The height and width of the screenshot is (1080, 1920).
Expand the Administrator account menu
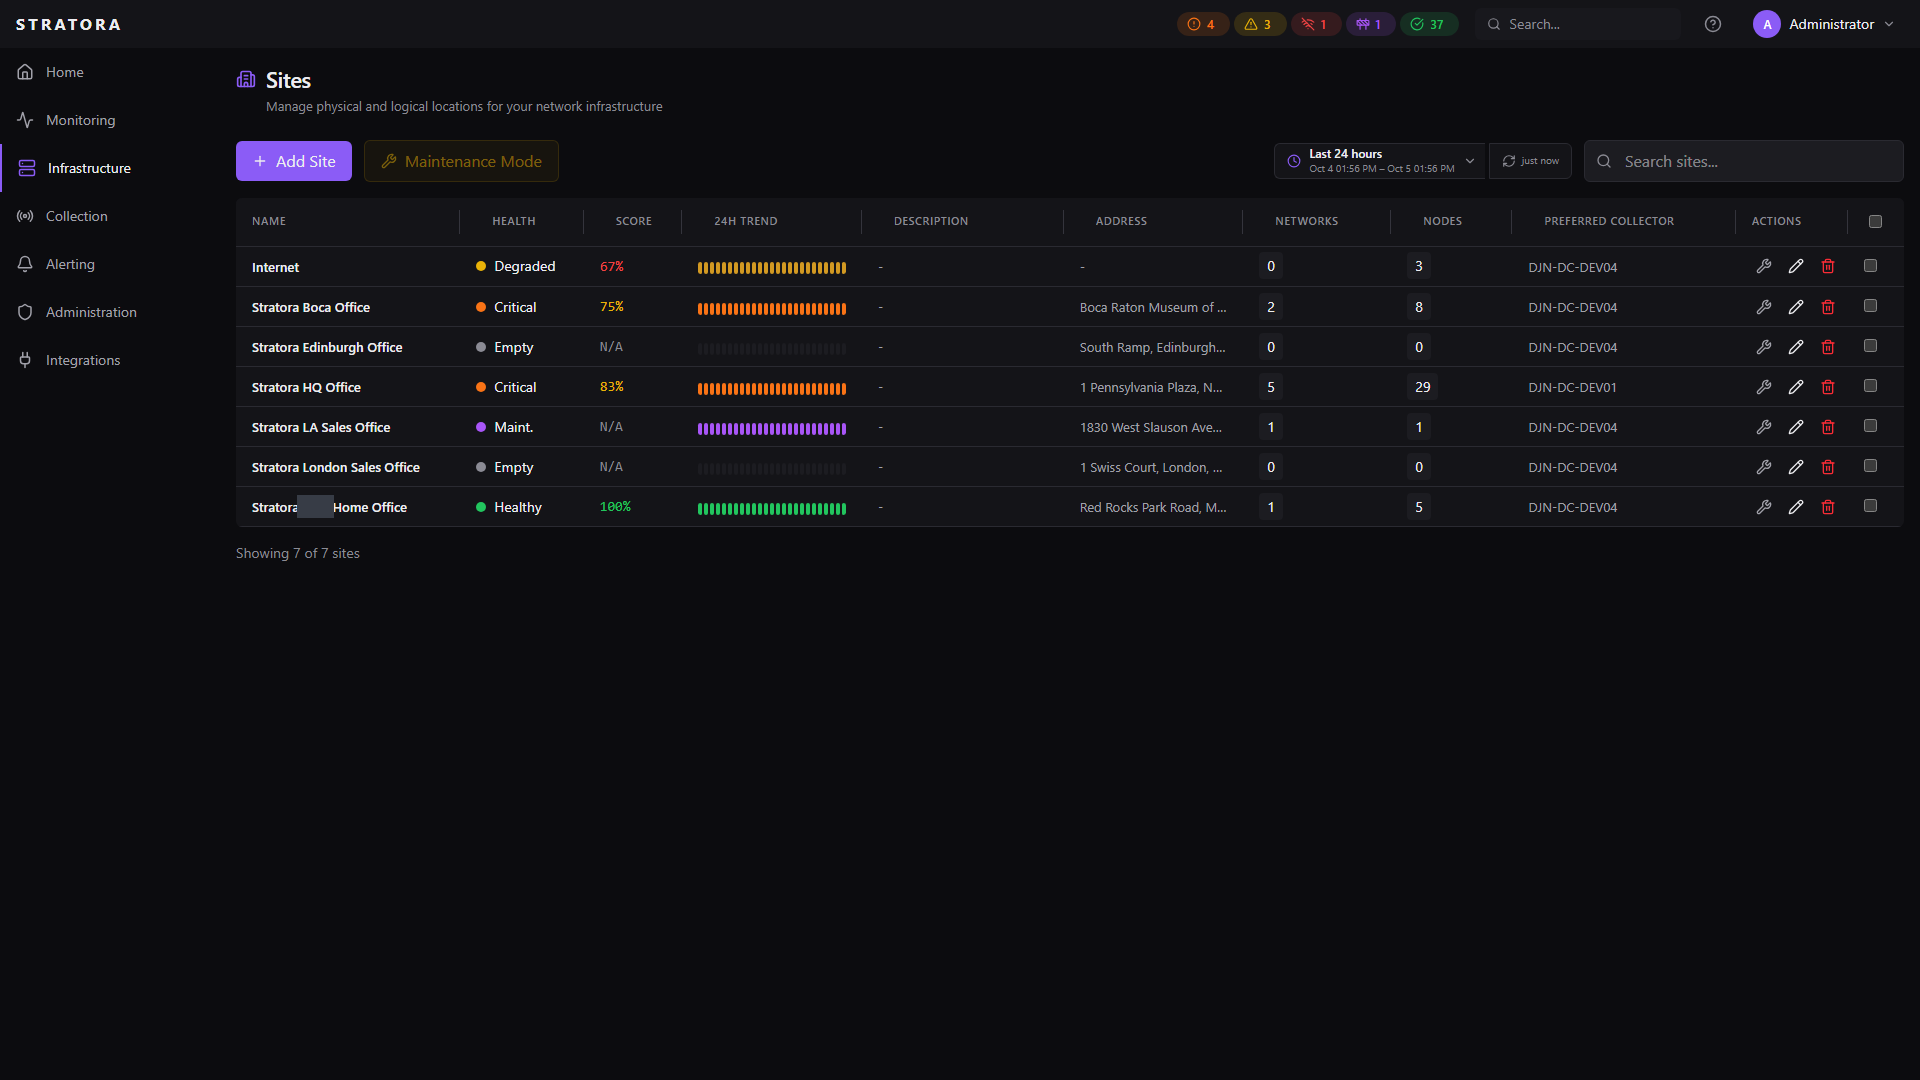pyautogui.click(x=1824, y=24)
